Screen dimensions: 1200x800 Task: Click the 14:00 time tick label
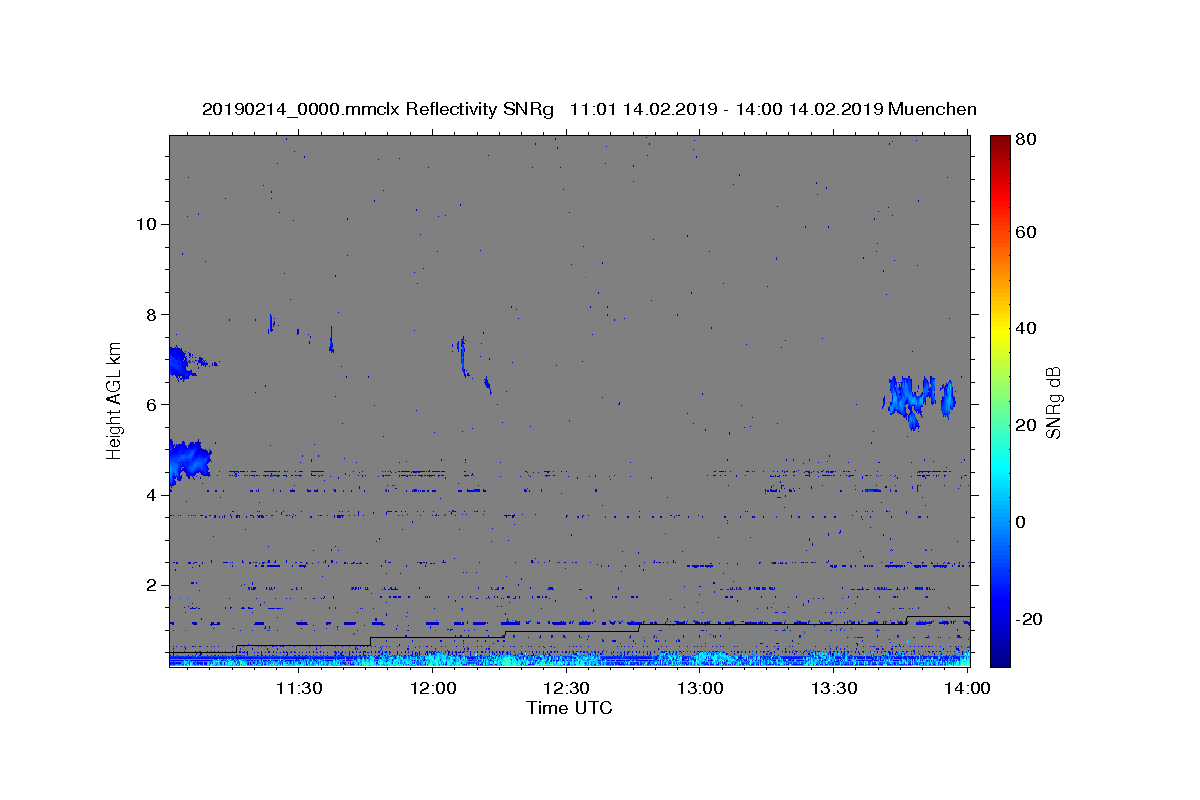click(968, 688)
